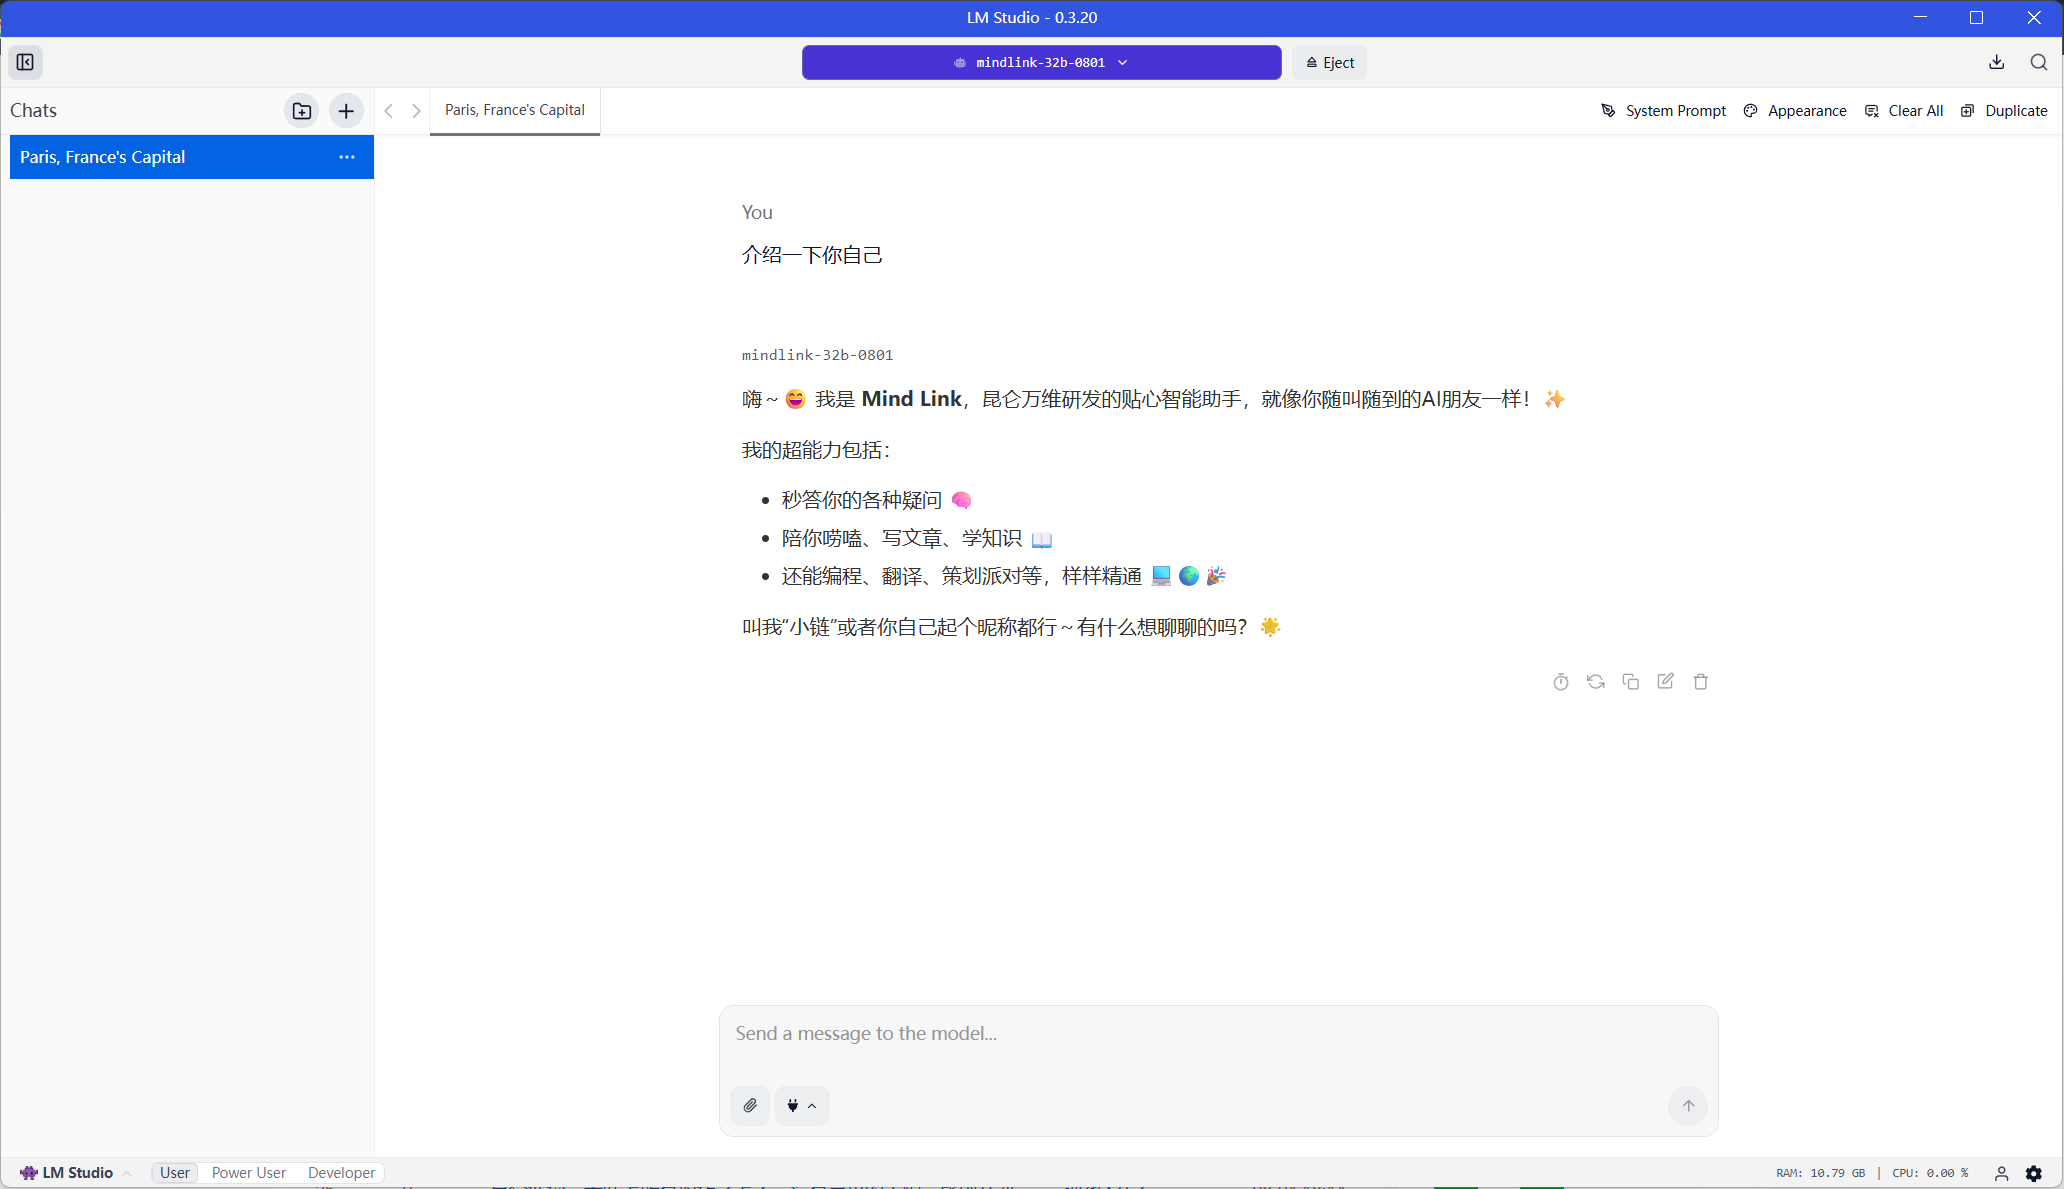Image resolution: width=2064 pixels, height=1189 pixels.
Task: Click the mindlink-32b-0801 label above response
Action: 817,355
